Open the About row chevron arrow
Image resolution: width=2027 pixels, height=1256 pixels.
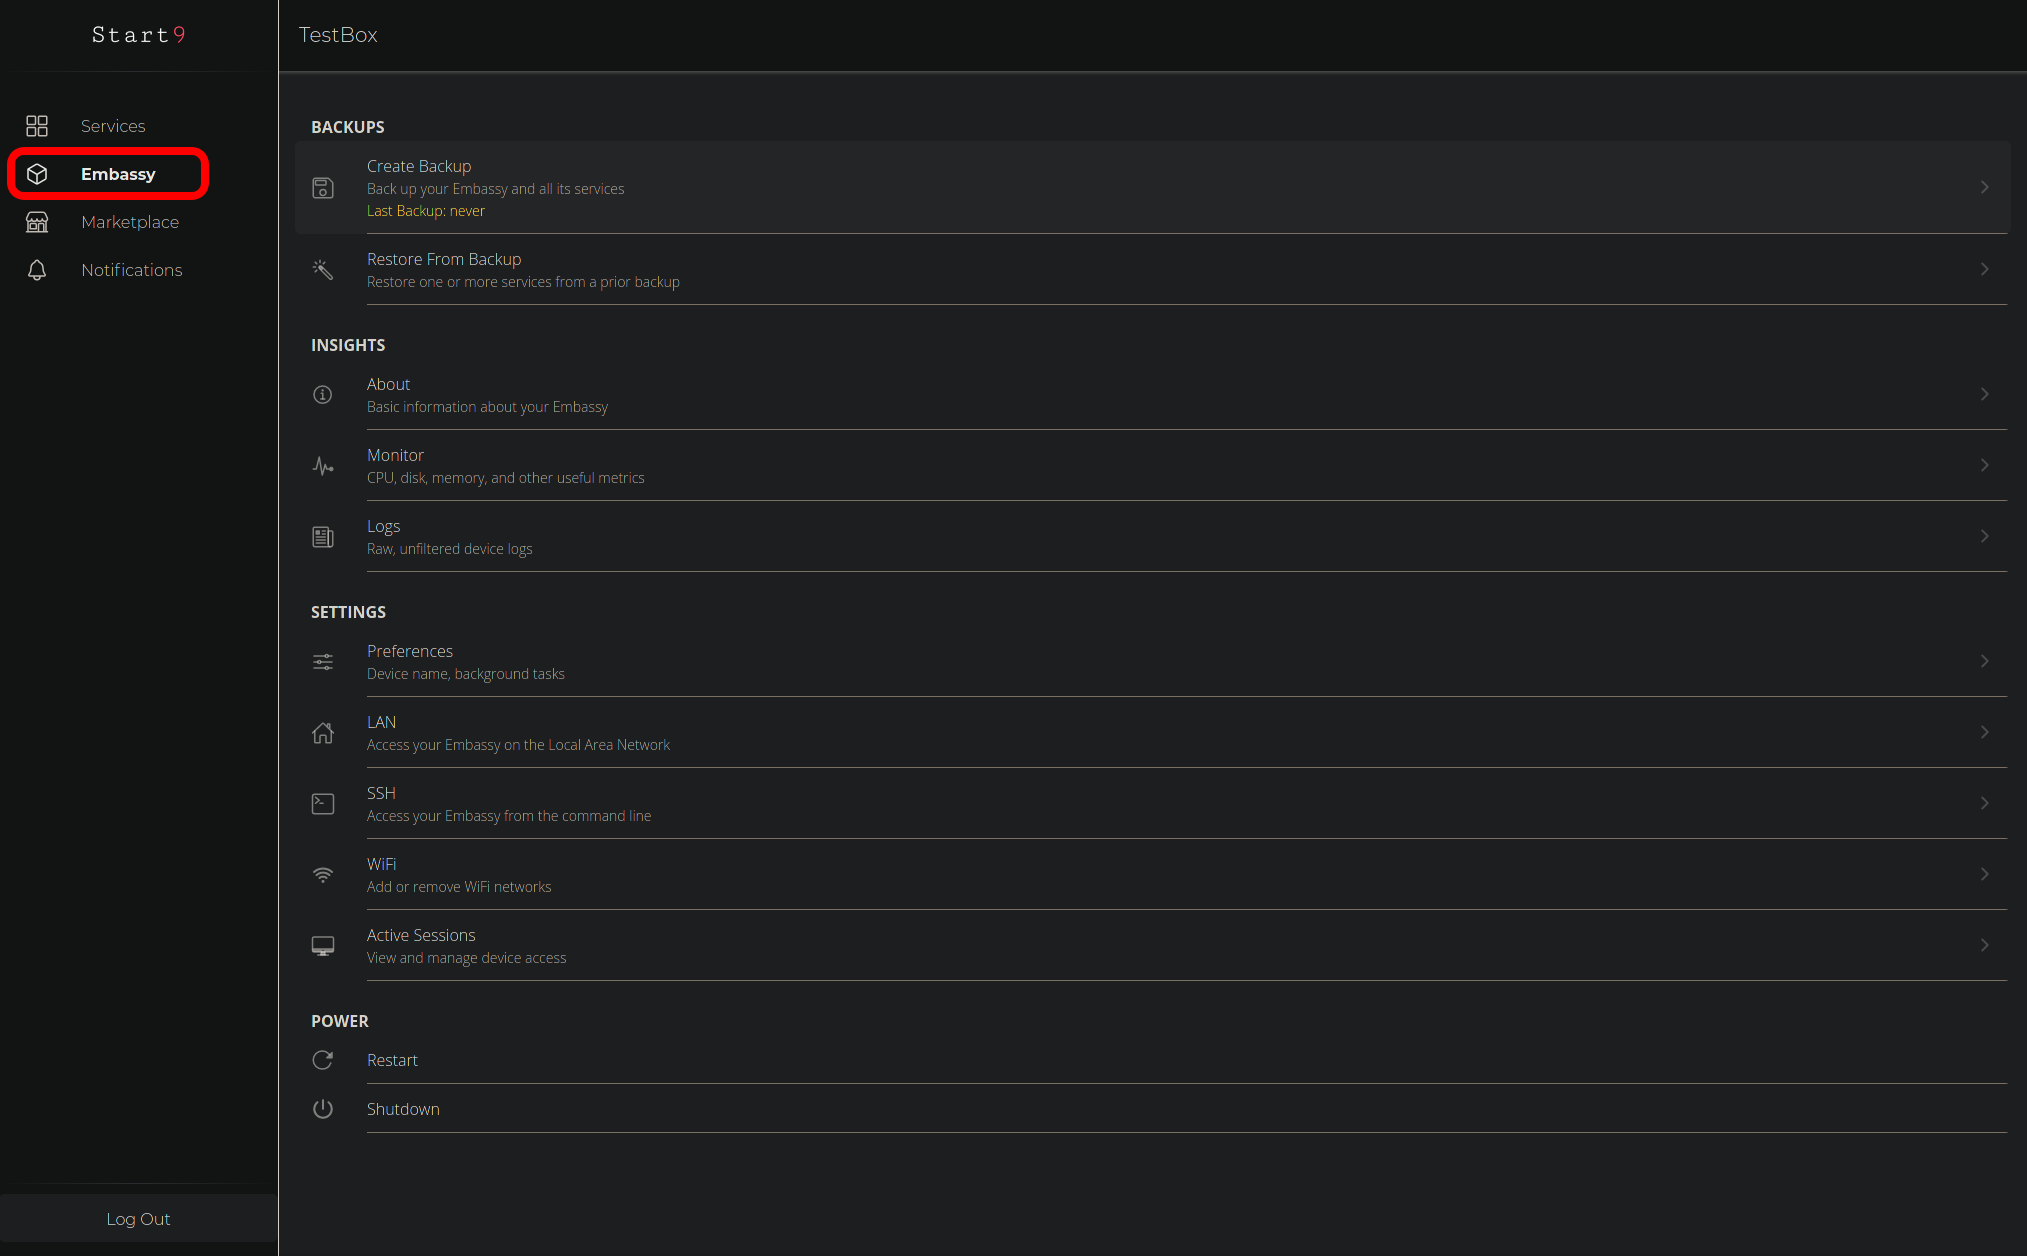pyautogui.click(x=1984, y=395)
